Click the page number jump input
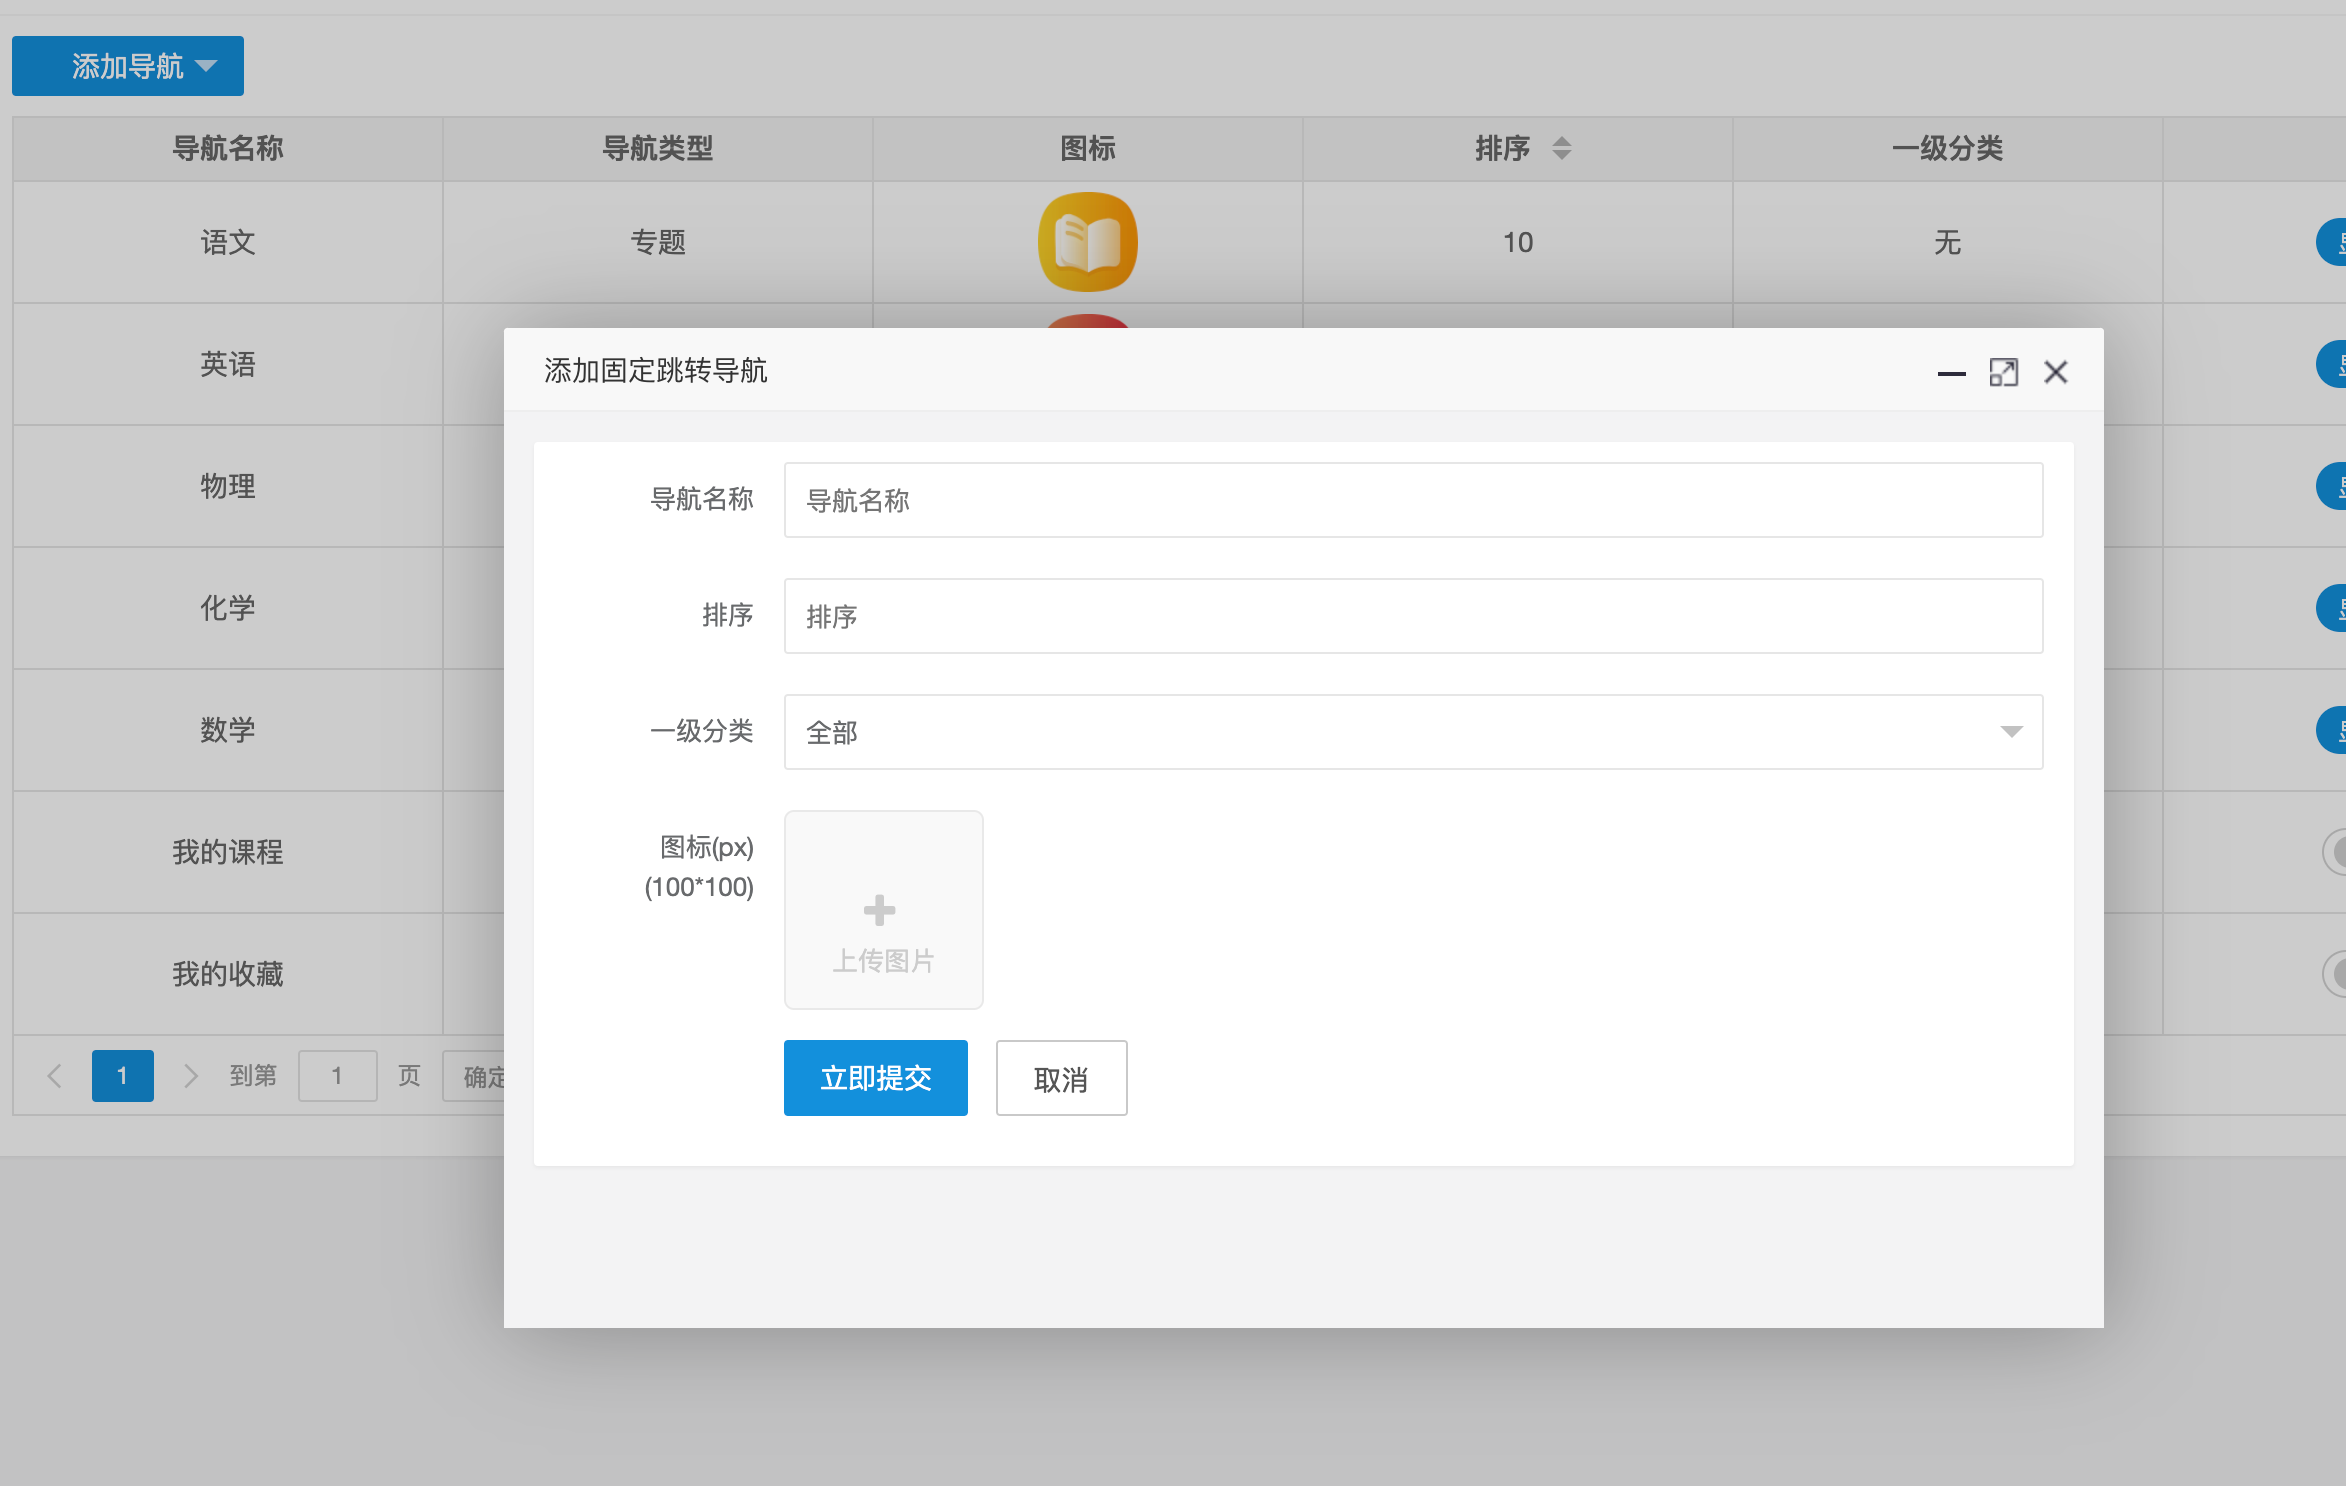Viewport: 2346px width, 1486px height. 338,1076
